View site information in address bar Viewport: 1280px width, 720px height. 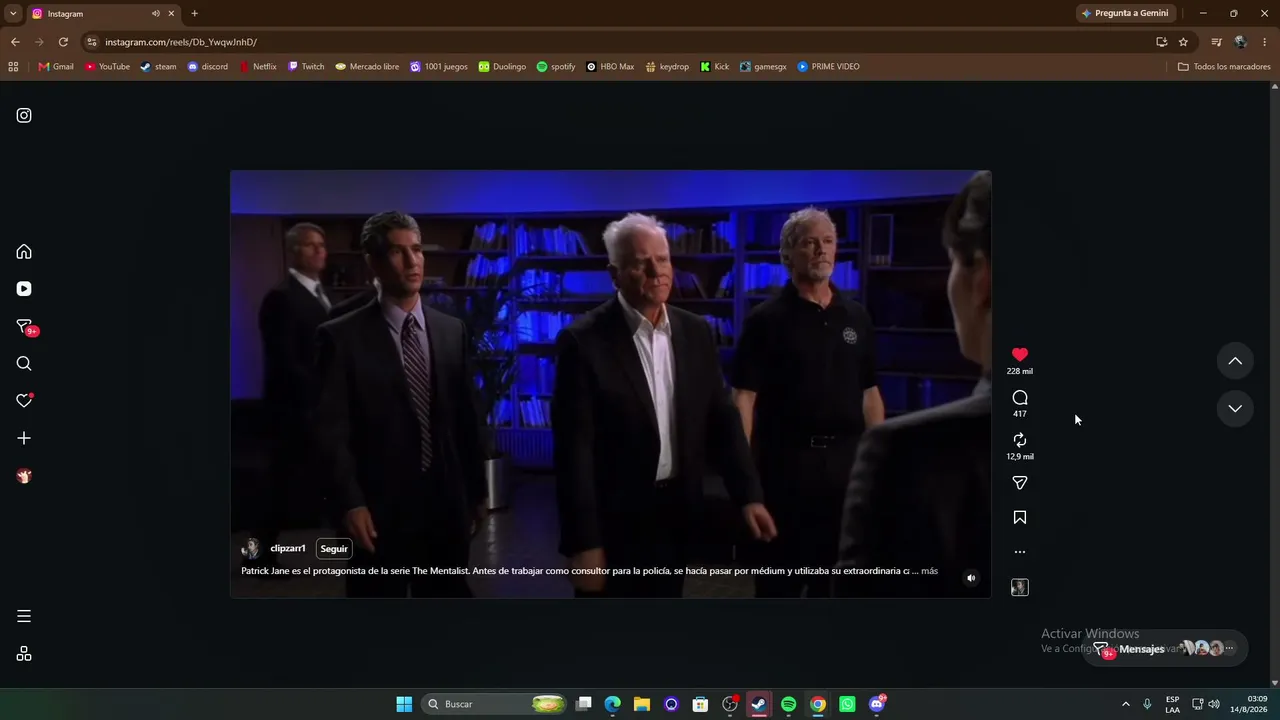pyautogui.click(x=92, y=42)
